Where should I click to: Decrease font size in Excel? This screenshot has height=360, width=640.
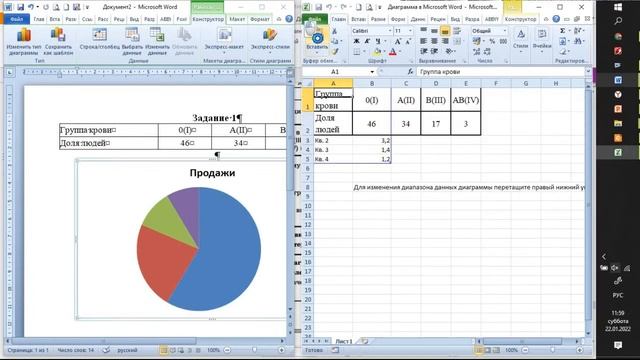point(408,41)
